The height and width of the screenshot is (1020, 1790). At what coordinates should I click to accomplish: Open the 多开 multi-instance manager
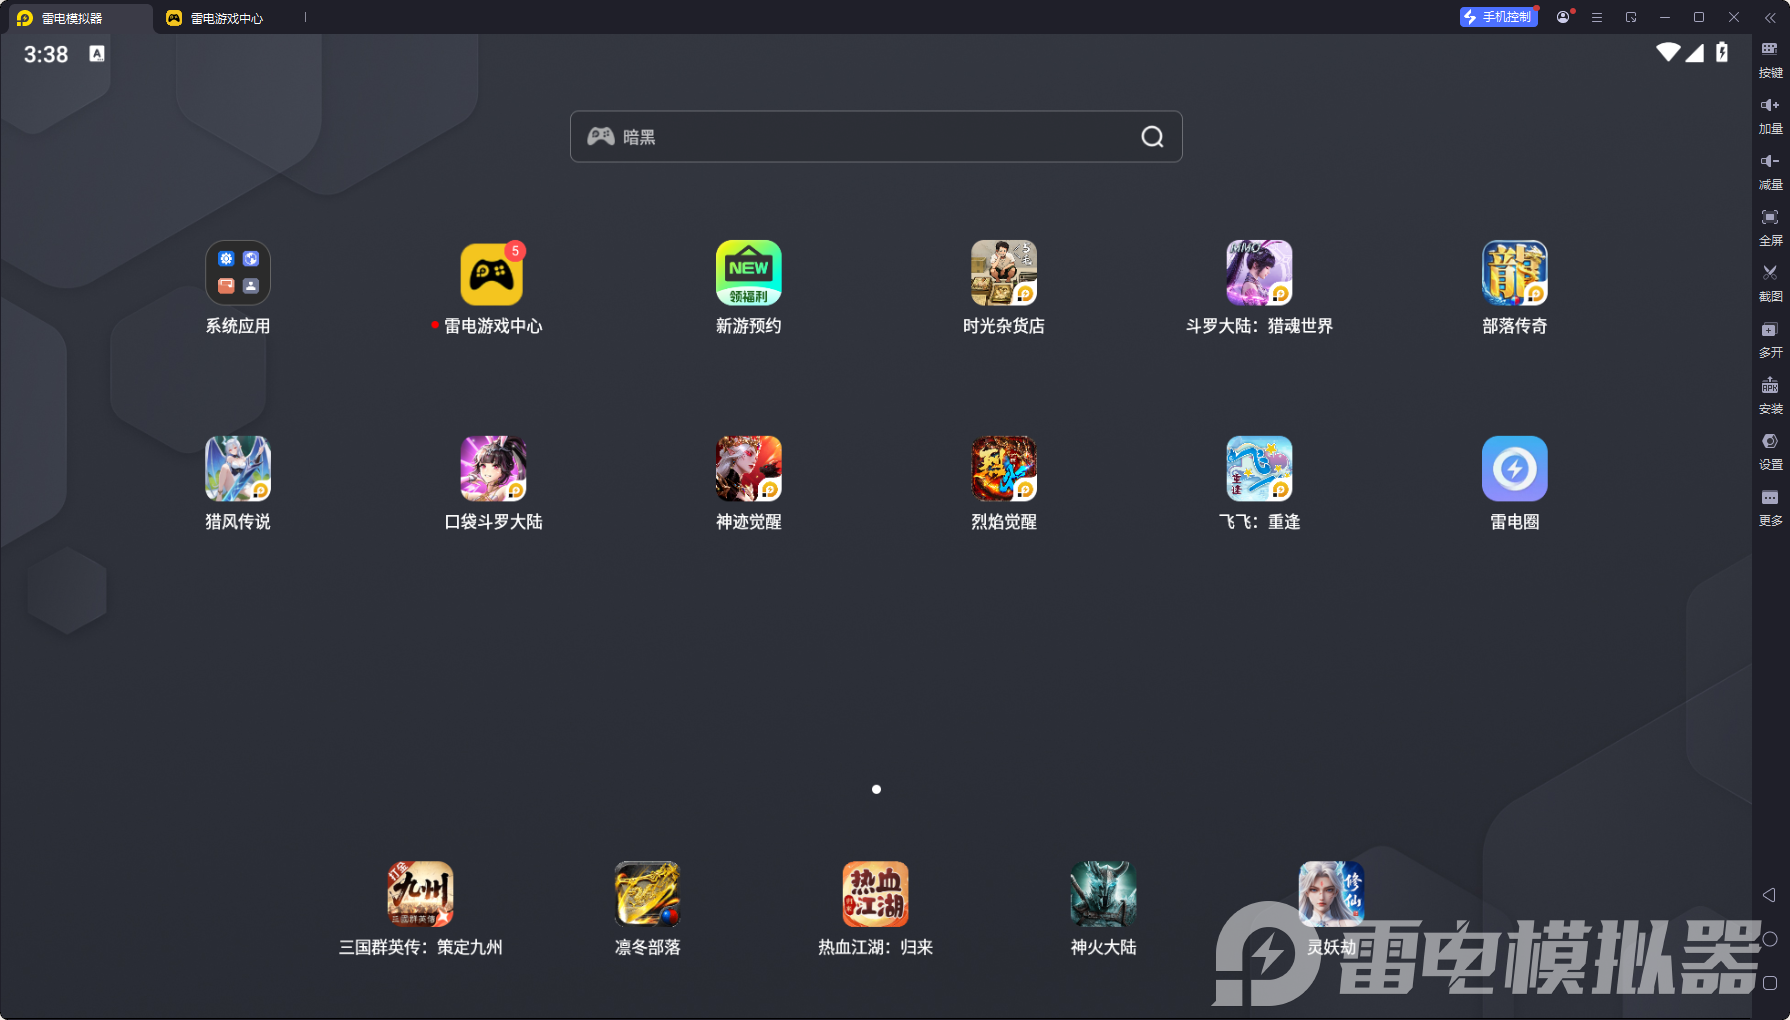[x=1770, y=339]
